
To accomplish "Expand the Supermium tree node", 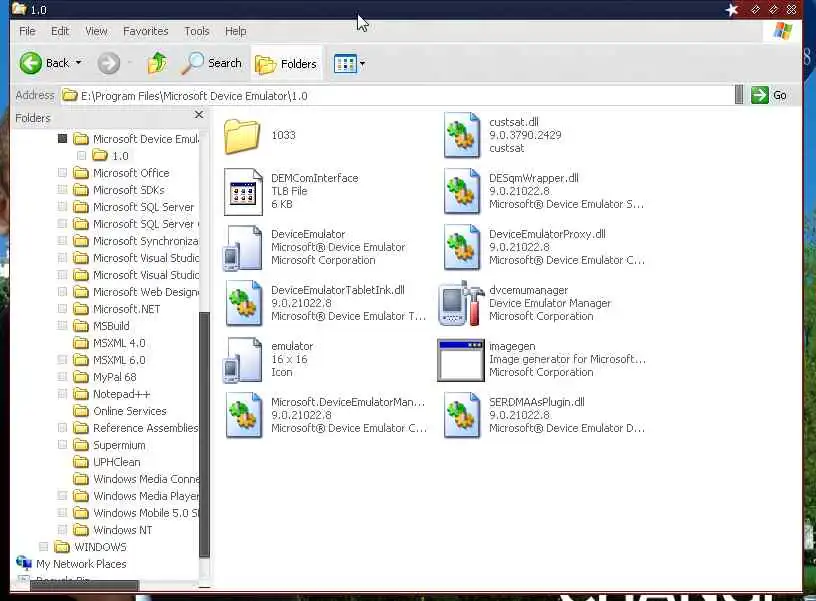I will coord(62,444).
